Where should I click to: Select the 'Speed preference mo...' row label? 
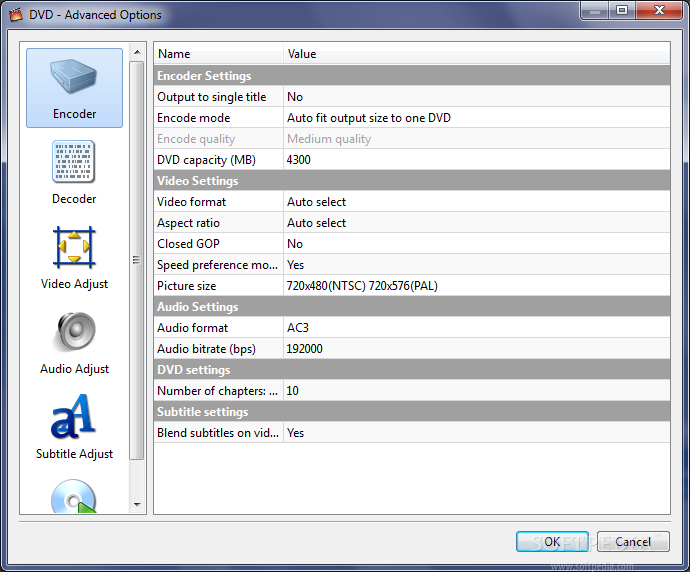click(217, 265)
